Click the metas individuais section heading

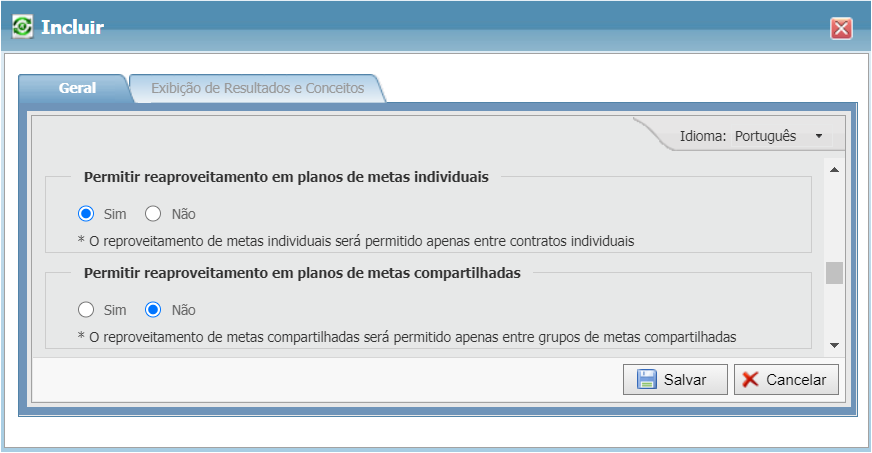pyautogui.click(x=286, y=177)
